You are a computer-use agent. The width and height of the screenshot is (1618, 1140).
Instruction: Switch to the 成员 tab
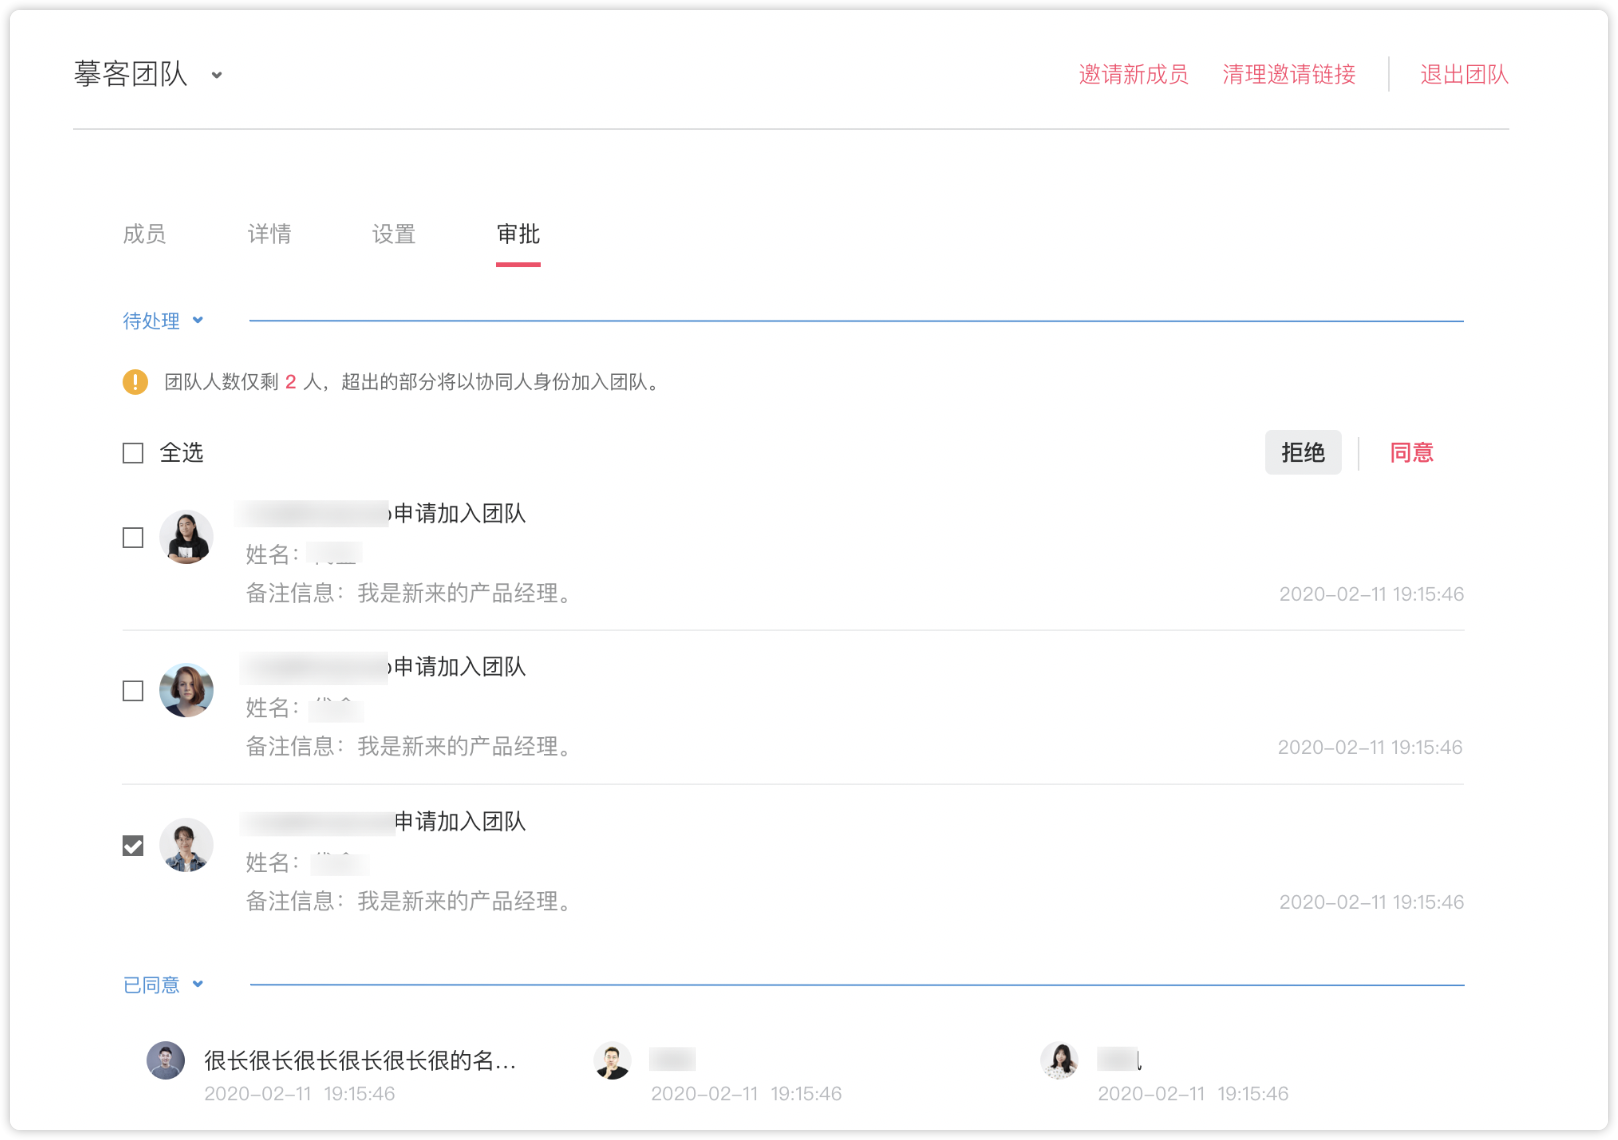pos(144,234)
